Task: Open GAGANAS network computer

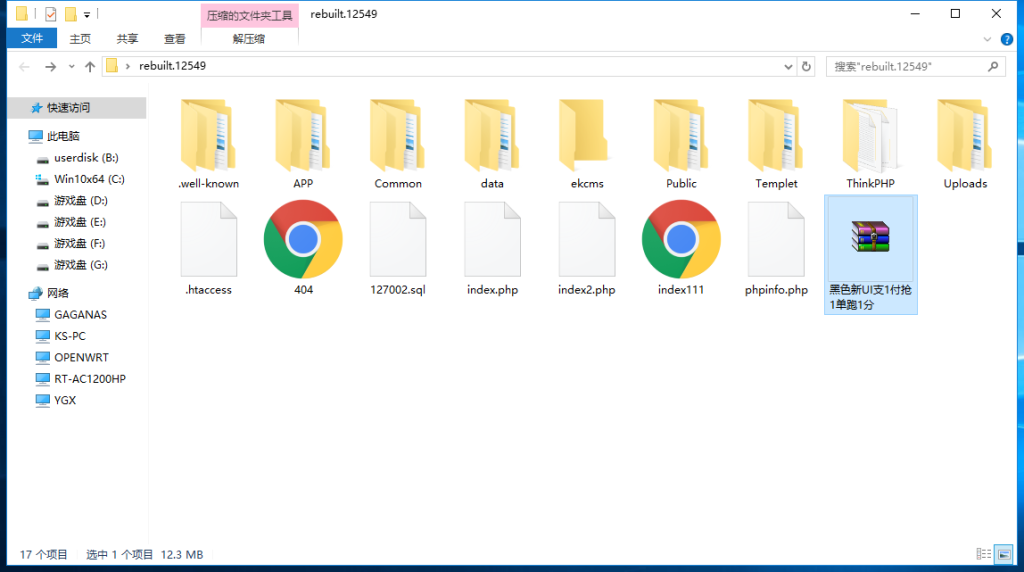Action: point(80,315)
